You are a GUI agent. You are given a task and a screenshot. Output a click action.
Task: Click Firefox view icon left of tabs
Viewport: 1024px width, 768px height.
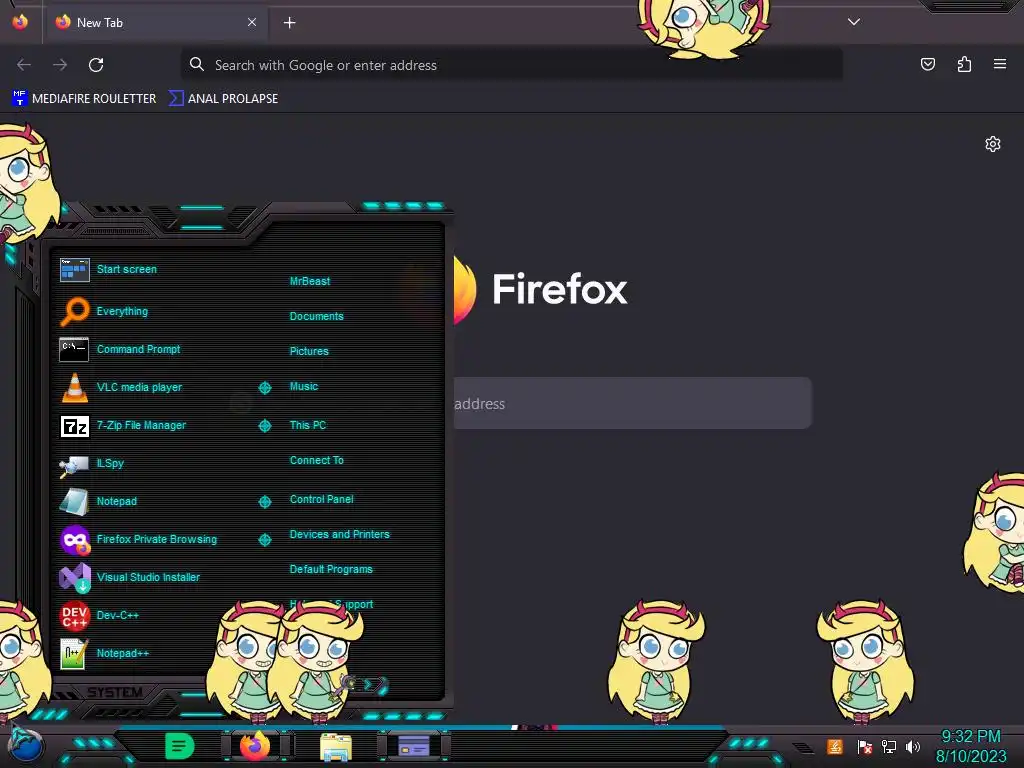[x=20, y=22]
